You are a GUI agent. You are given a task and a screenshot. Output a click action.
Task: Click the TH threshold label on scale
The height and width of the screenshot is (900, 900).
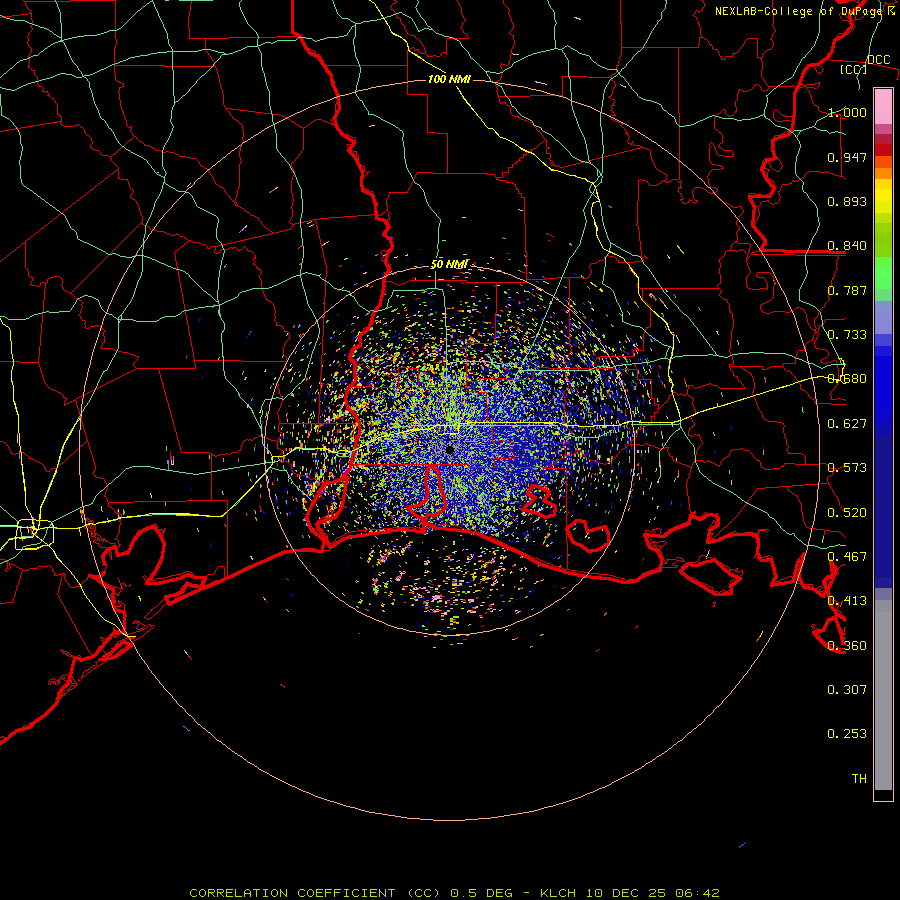[859, 779]
